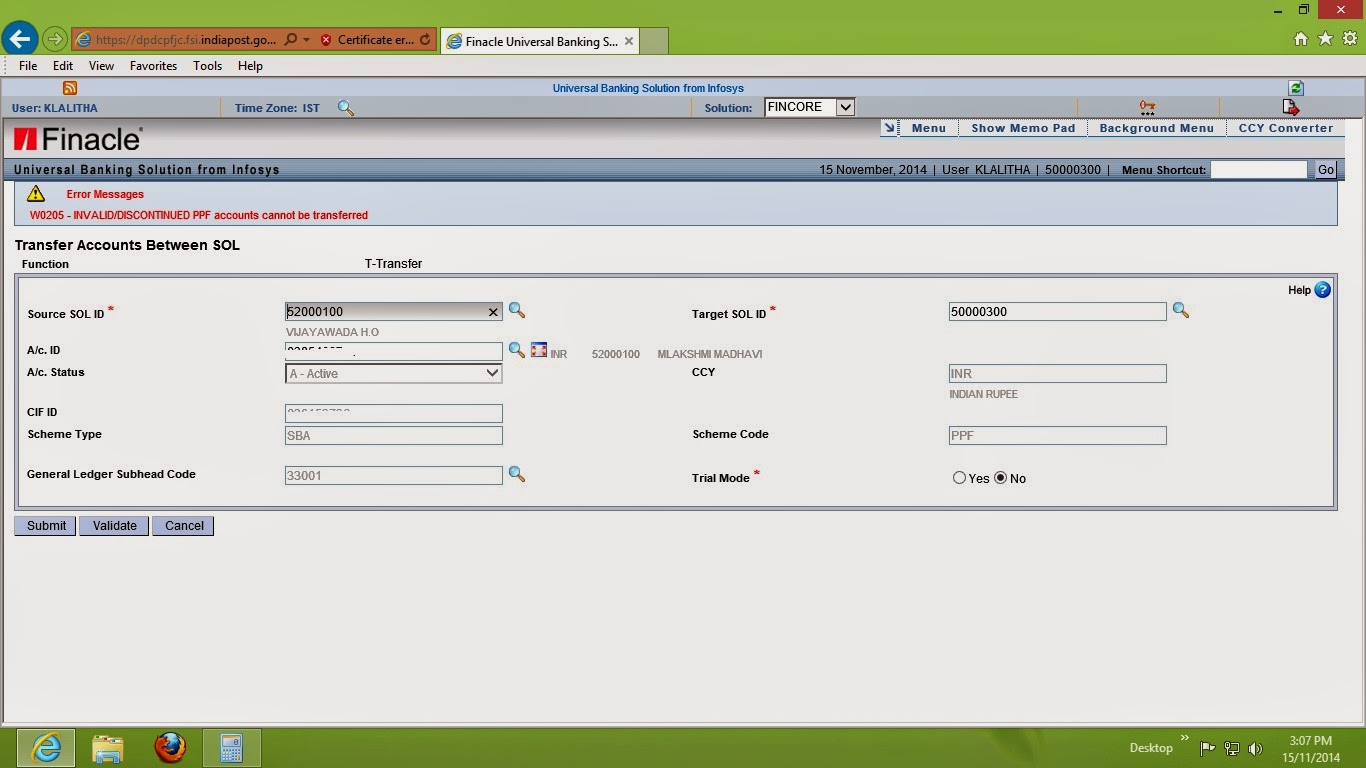This screenshot has width=1366, height=768.
Task: Click the volume speaker in system tray
Action: 1256,748
